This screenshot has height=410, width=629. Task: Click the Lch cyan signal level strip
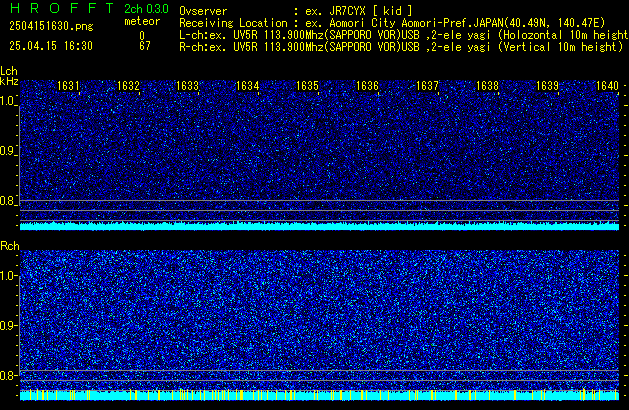pyautogui.click(x=319, y=226)
